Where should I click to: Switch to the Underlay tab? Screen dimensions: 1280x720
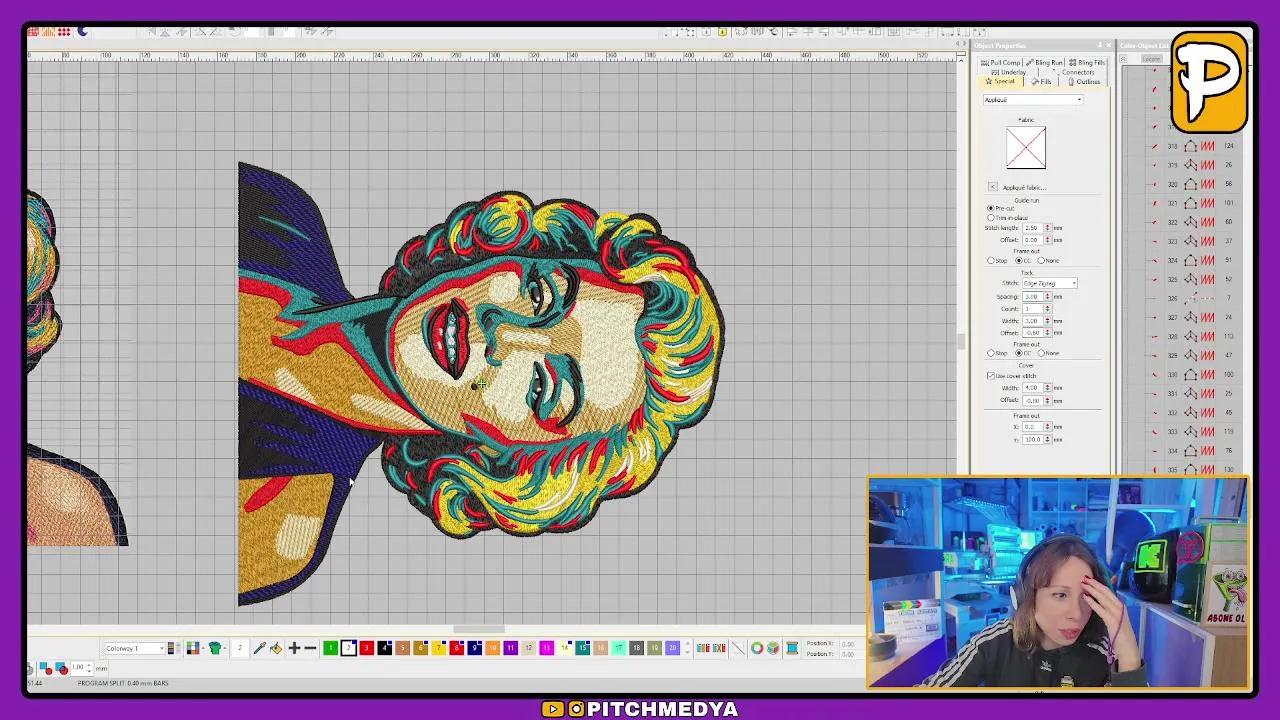tap(1008, 72)
